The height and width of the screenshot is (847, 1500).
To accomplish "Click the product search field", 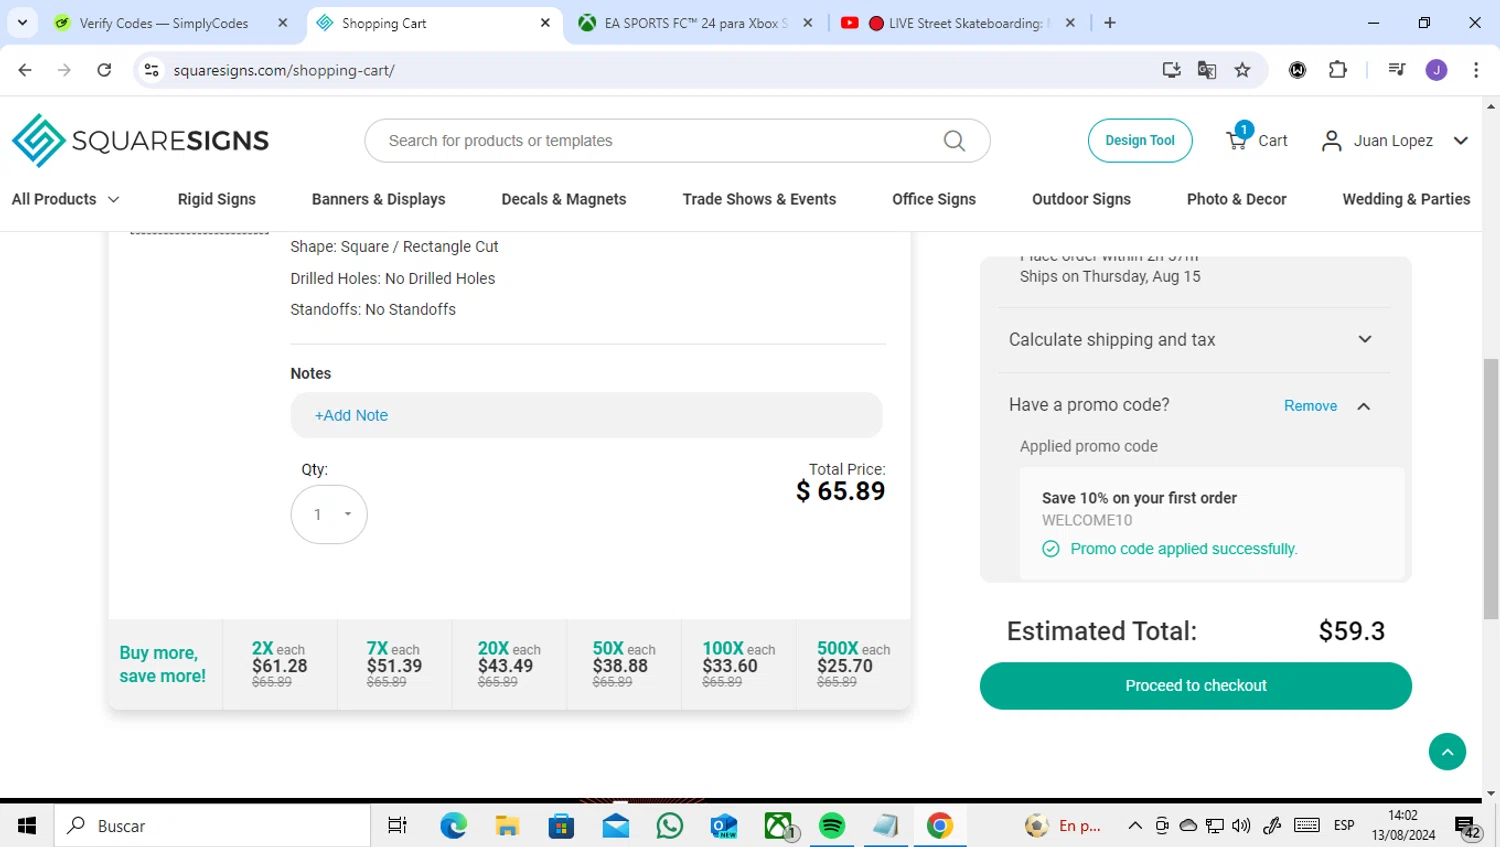I will coord(660,141).
